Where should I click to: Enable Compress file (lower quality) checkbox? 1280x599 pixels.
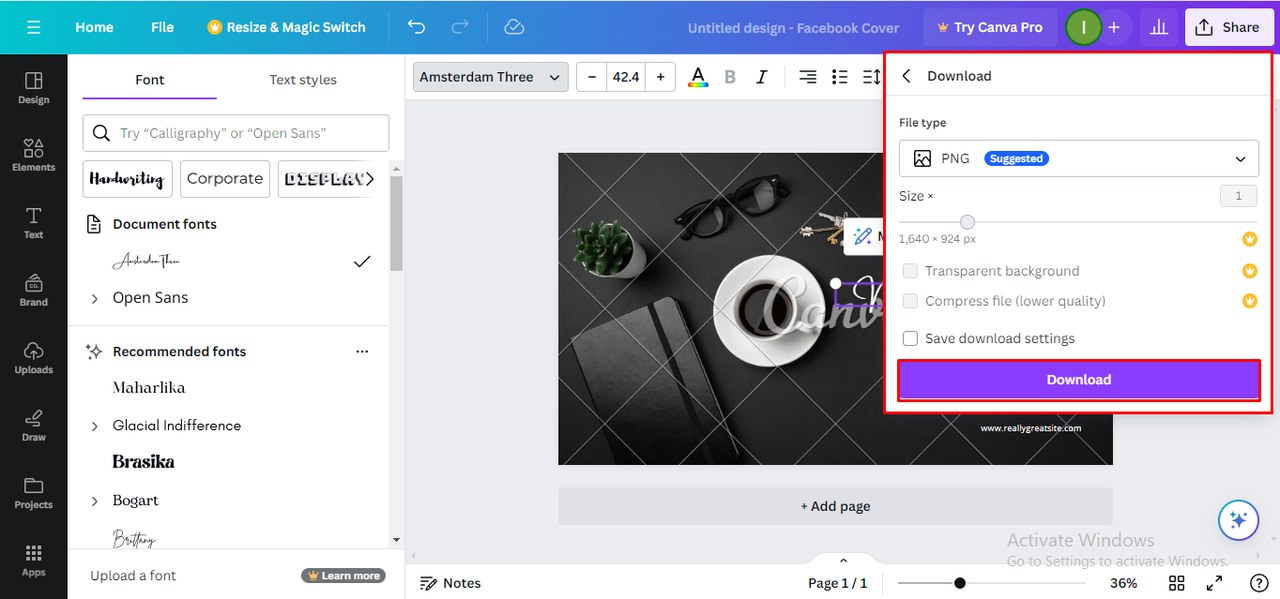(x=910, y=301)
